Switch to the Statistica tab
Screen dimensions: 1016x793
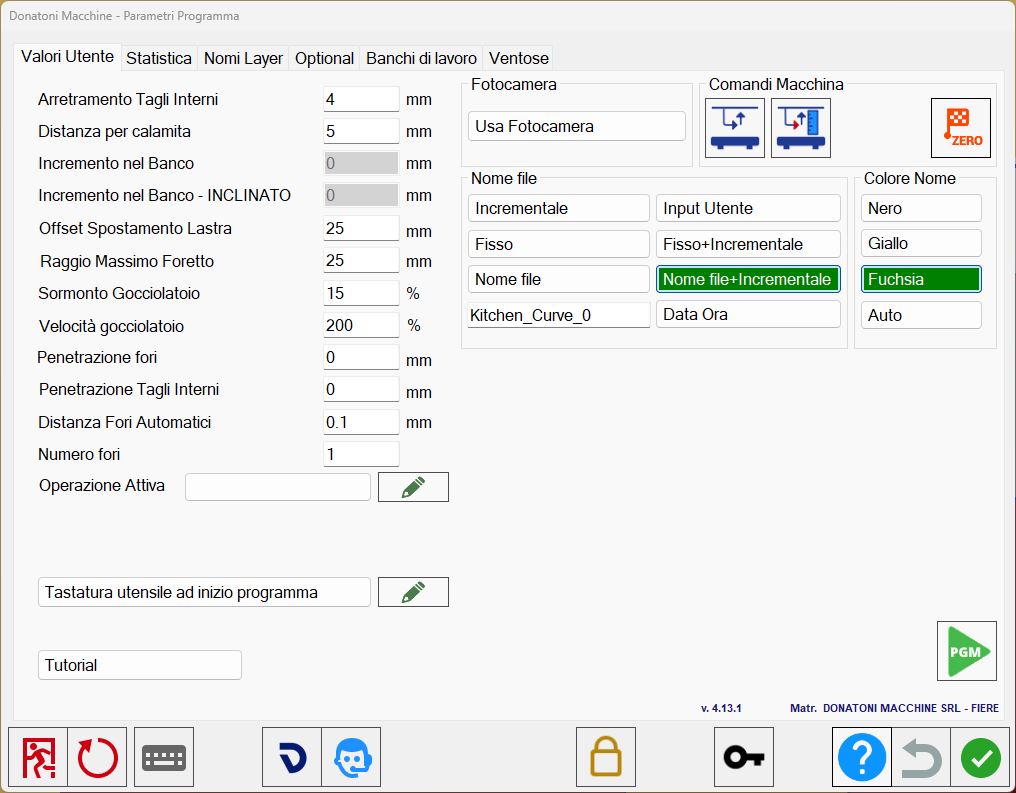tap(159, 58)
